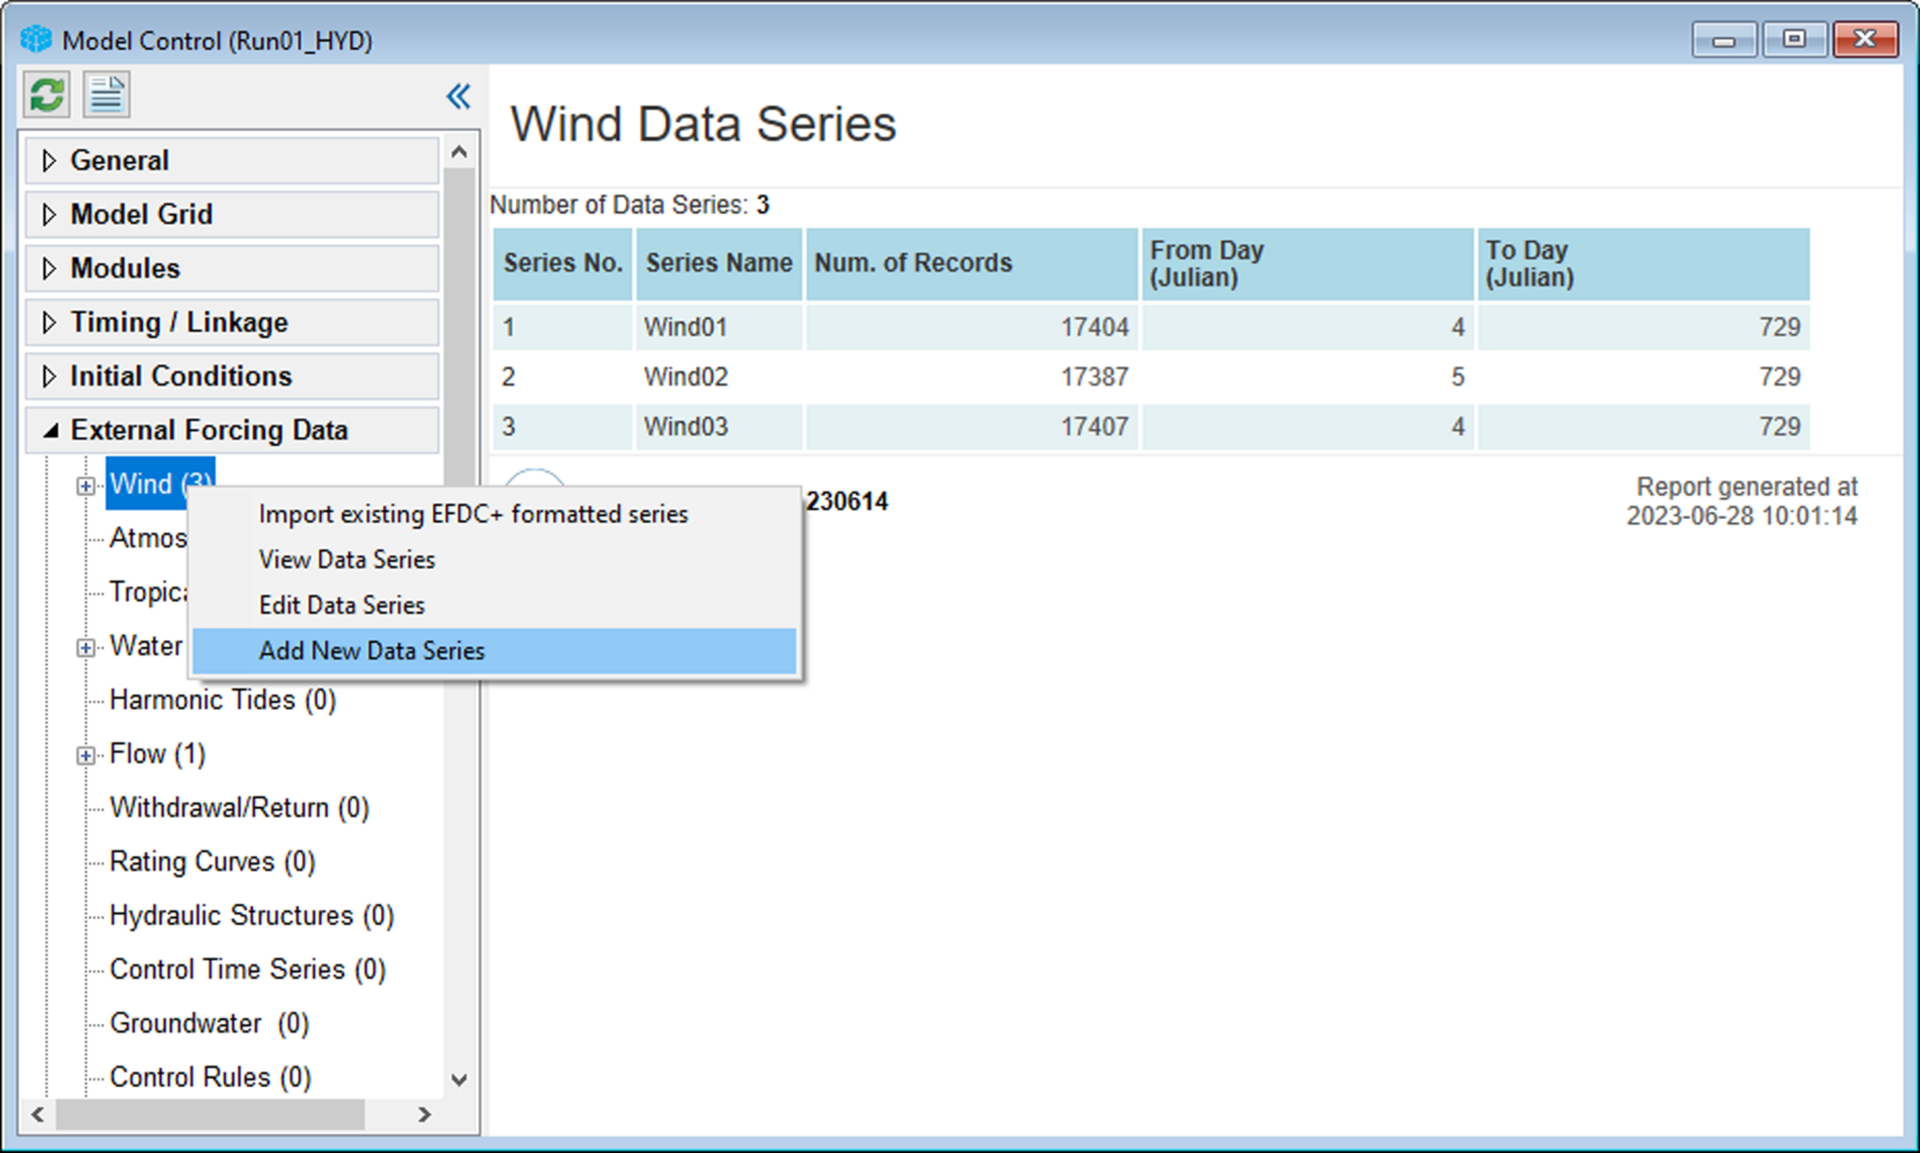Image resolution: width=1920 pixels, height=1153 pixels.
Task: Collapse the navigation panel with the double-chevron icon
Action: [x=459, y=96]
